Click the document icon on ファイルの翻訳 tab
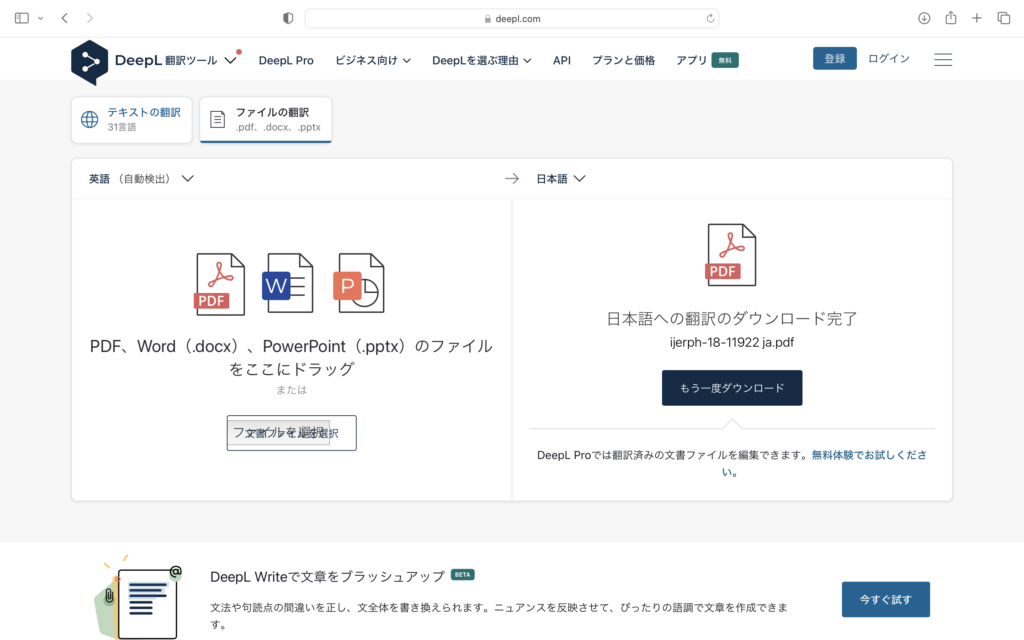Viewport: 1024px width, 640px height. pos(216,119)
